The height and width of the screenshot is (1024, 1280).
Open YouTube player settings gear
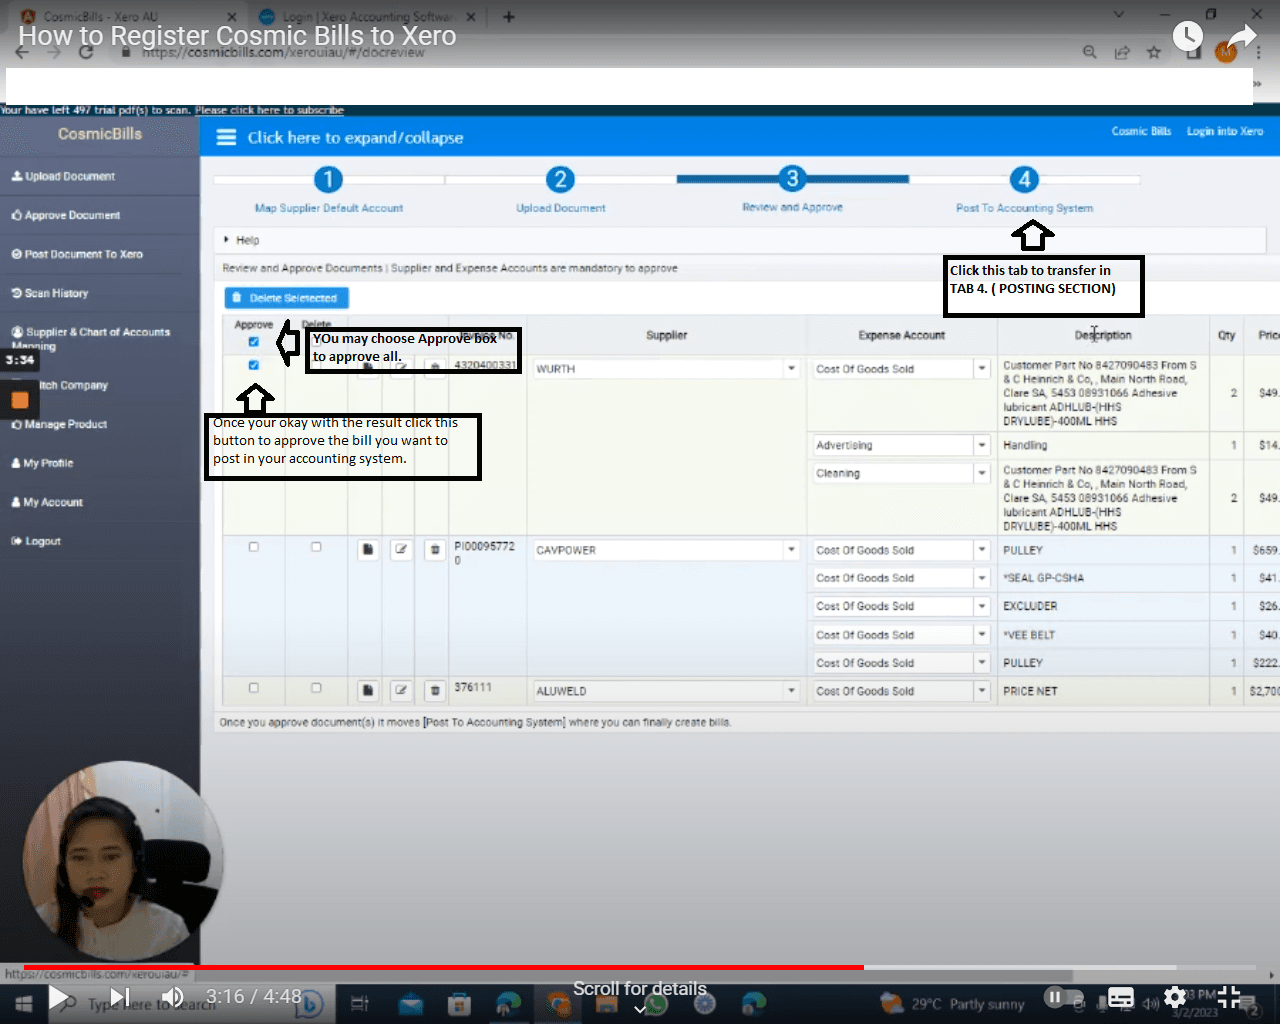pyautogui.click(x=1175, y=997)
